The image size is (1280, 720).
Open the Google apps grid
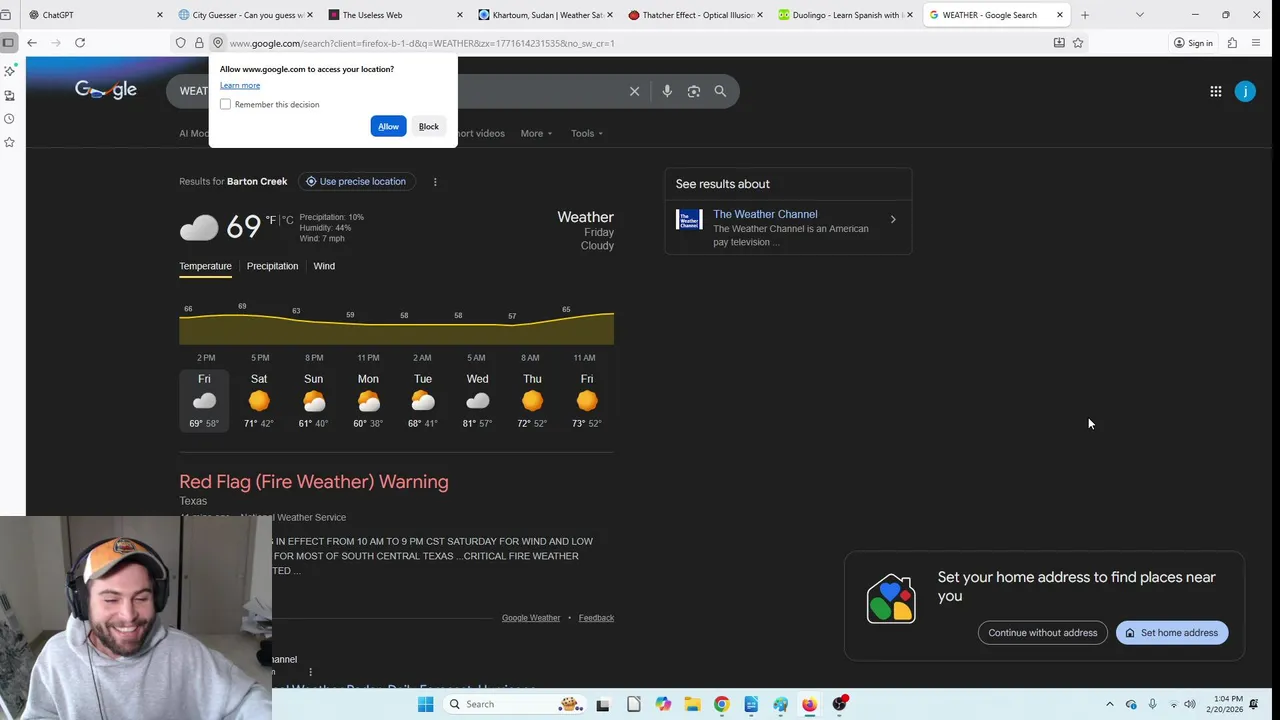pyautogui.click(x=1215, y=91)
